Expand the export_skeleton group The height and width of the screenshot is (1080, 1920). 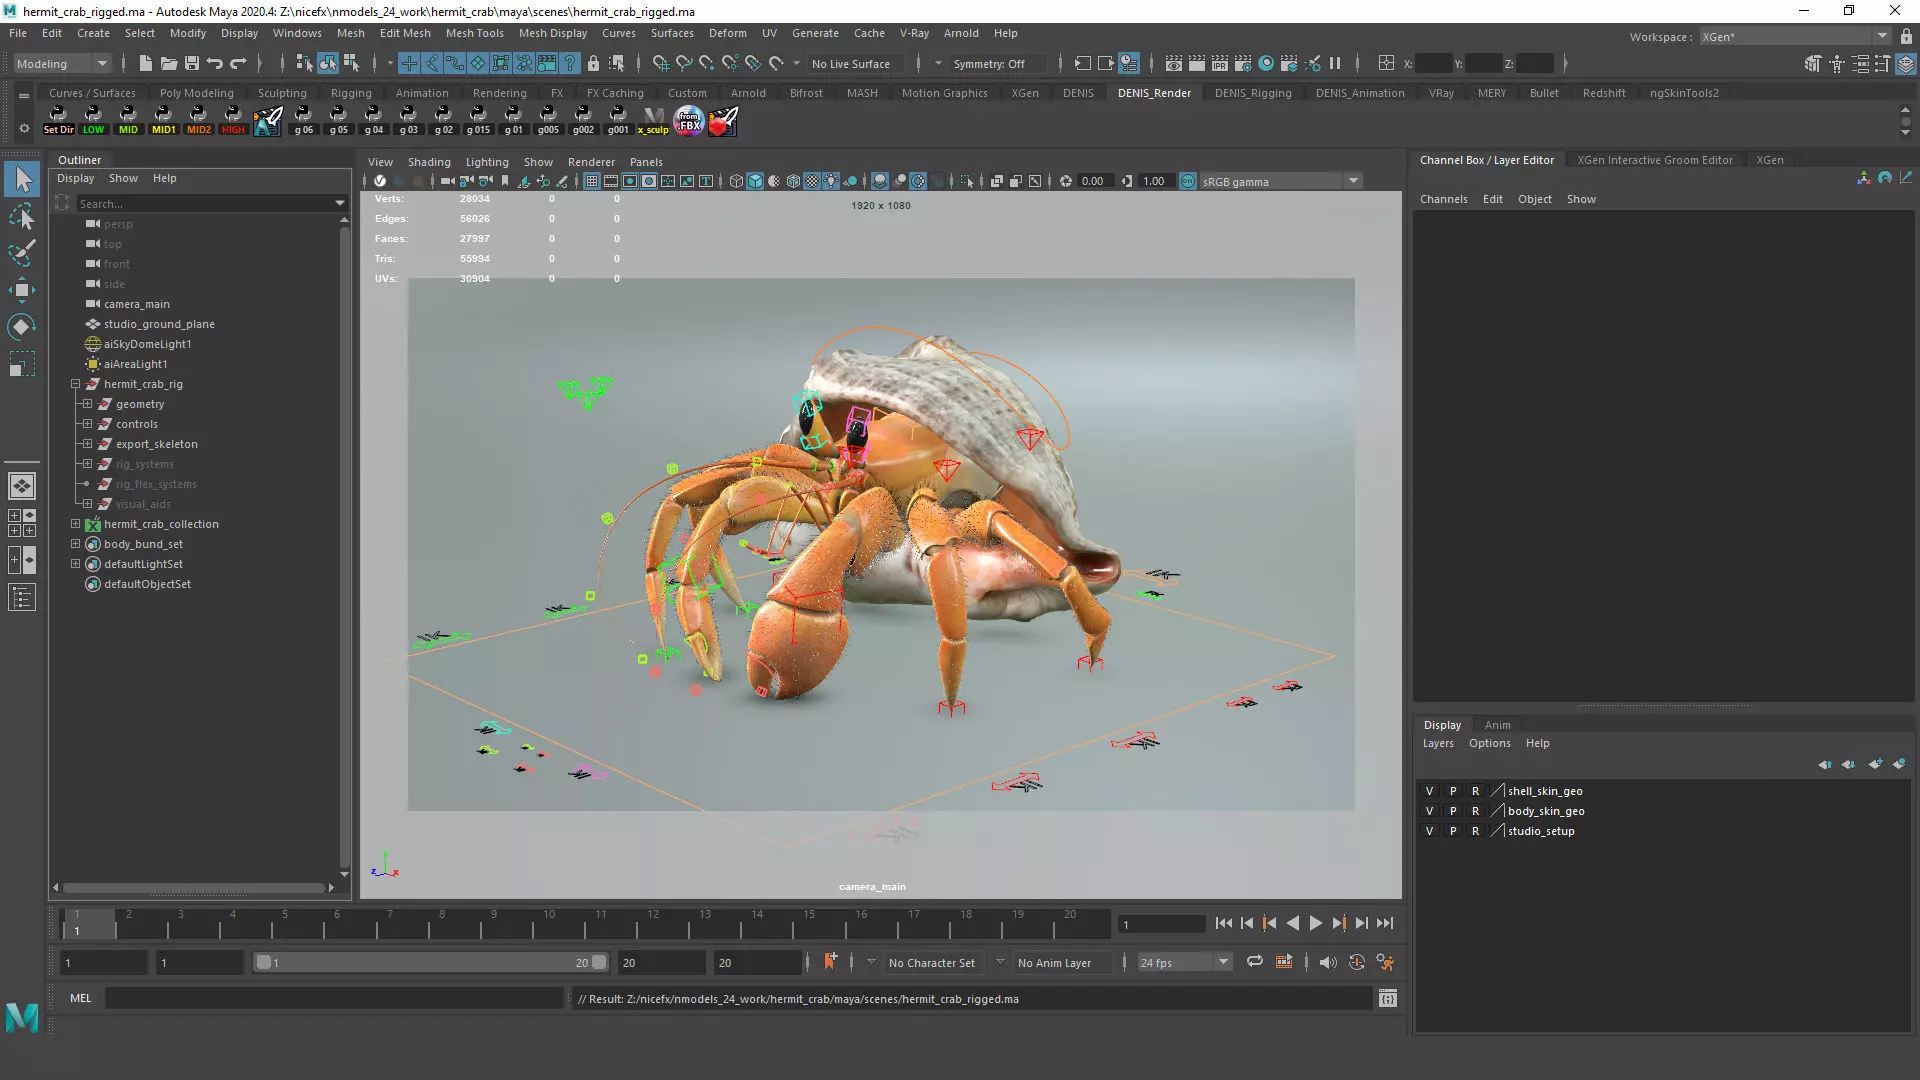click(87, 444)
